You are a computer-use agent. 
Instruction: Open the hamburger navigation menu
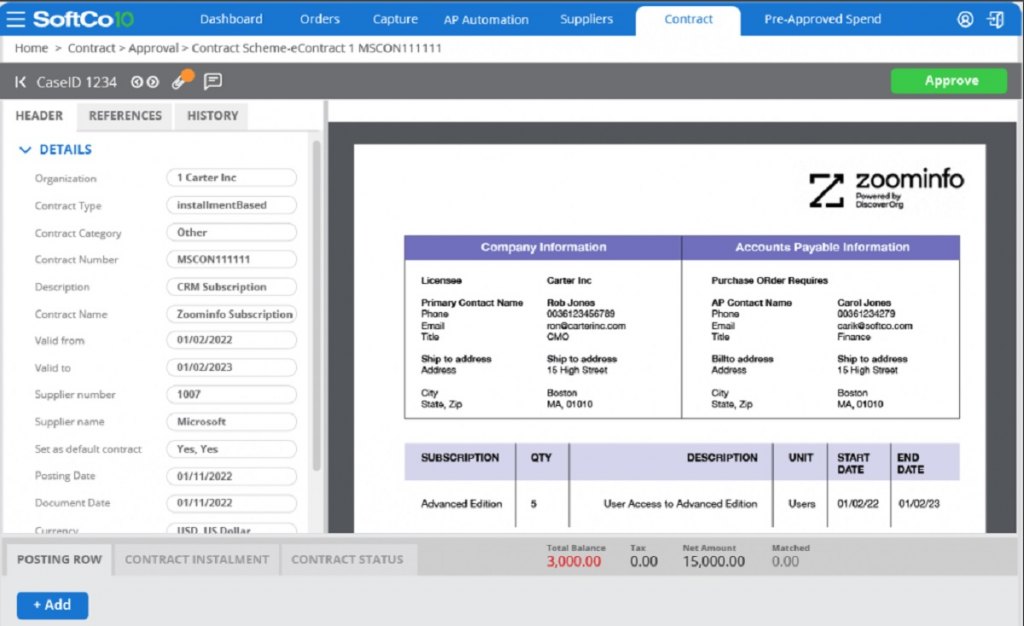tap(16, 19)
